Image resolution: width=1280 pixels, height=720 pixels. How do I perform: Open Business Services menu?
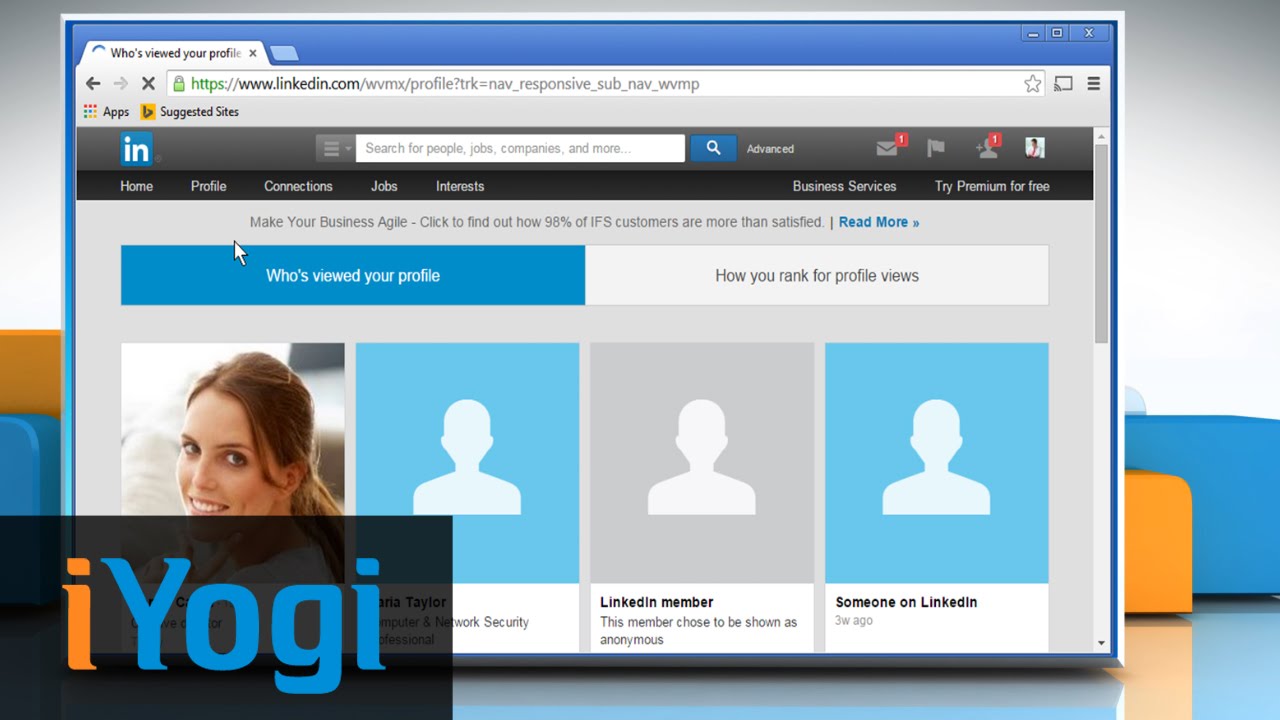[845, 186]
